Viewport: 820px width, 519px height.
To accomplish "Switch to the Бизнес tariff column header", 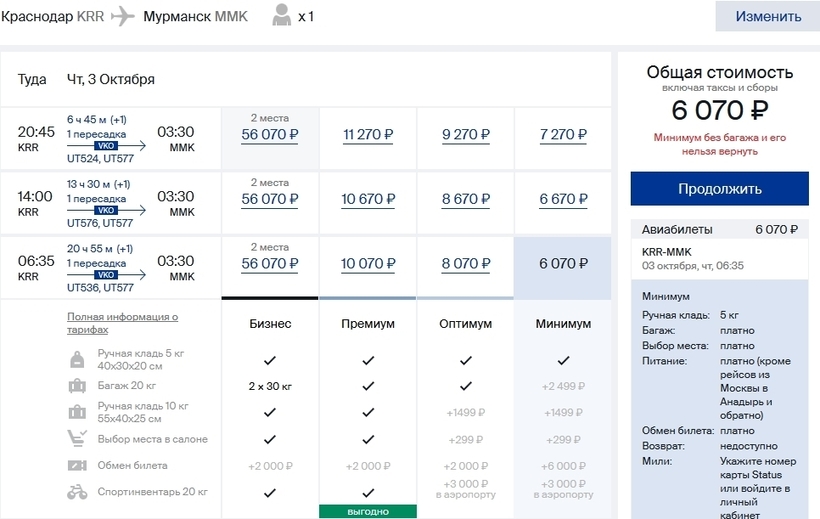I will point(270,324).
